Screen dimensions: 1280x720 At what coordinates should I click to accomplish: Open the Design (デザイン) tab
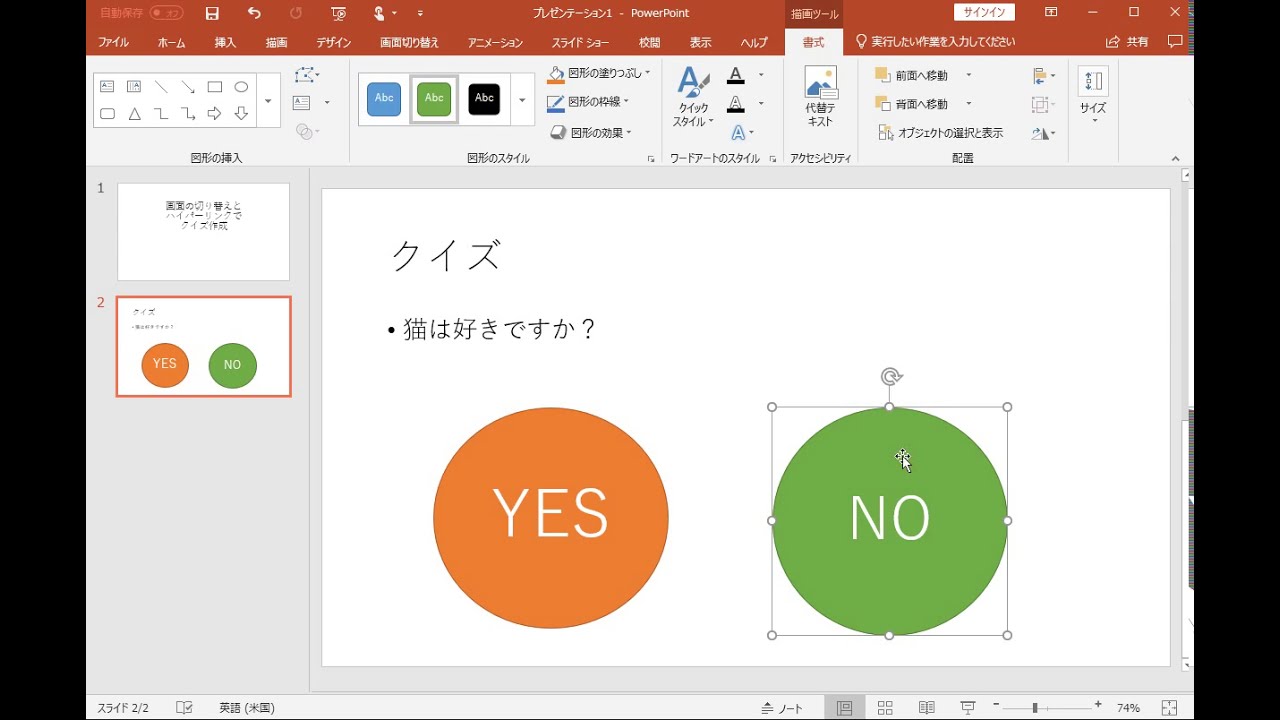[x=334, y=43]
